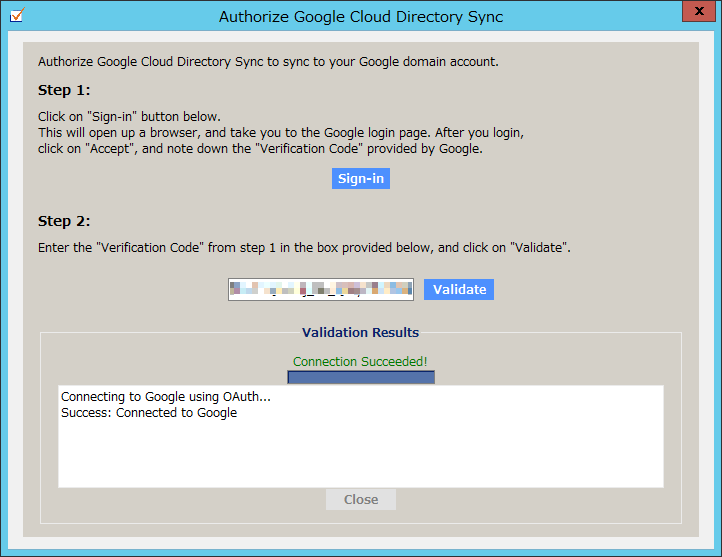The image size is (722, 557).
Task: Click 'Connecting to Google using OAuth...' log line
Action: tap(166, 397)
